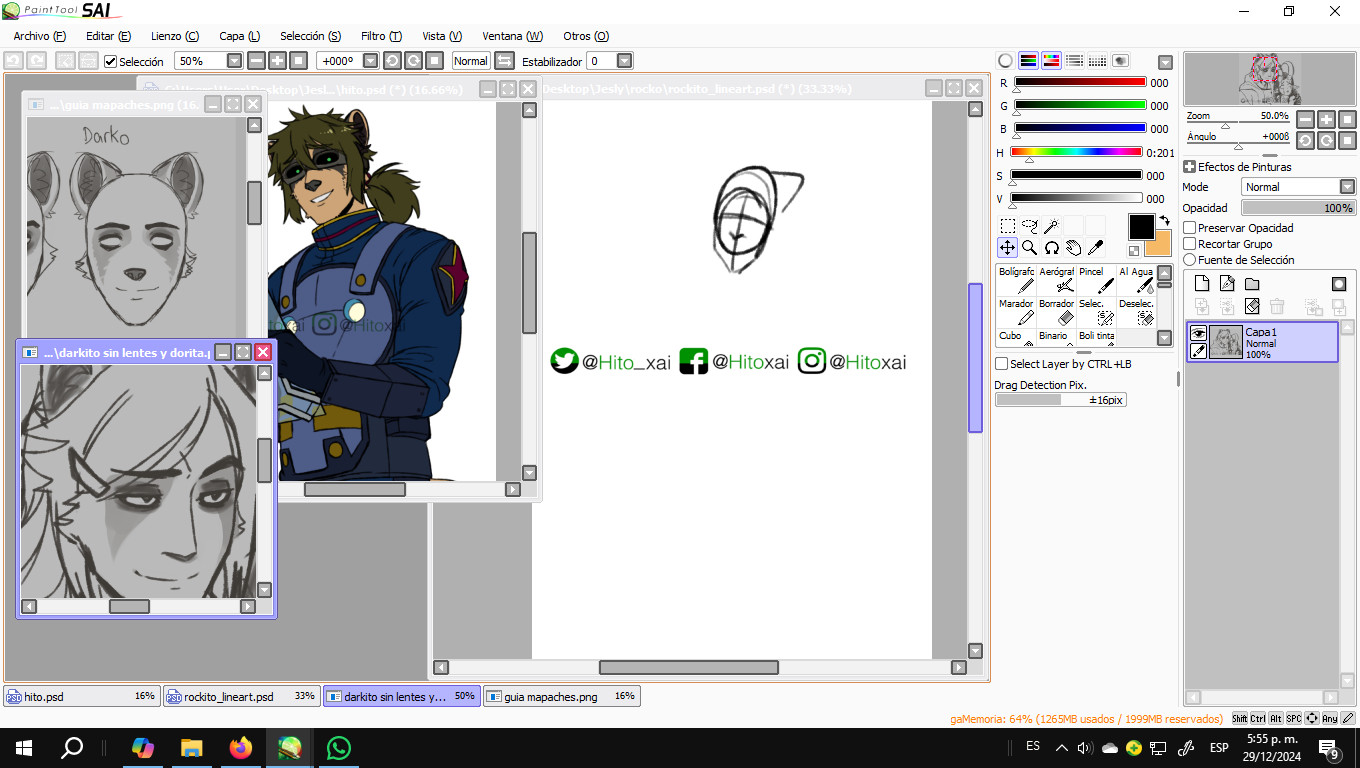This screenshot has width=1360, height=768.
Task: Rotate view counterclockwise in navigator
Action: coord(1305,141)
